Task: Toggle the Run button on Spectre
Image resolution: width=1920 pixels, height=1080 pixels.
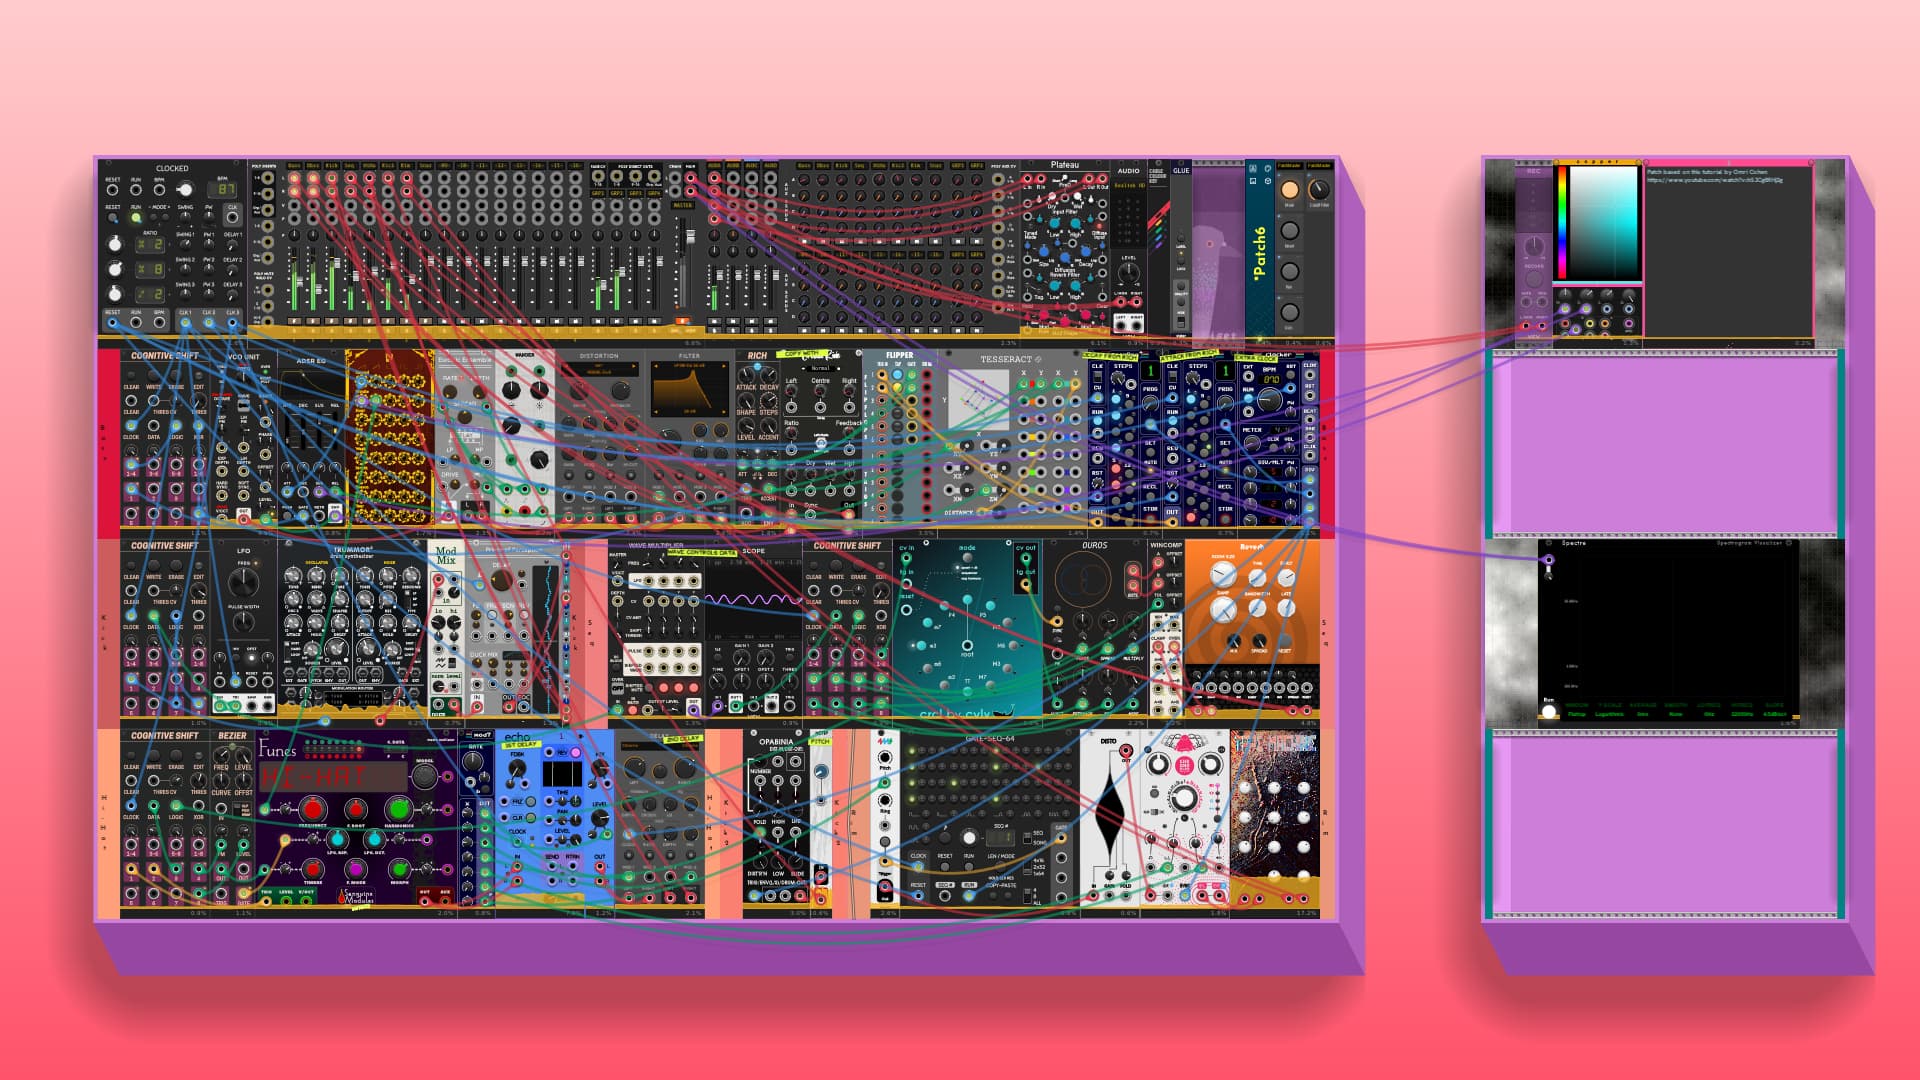Action: 1549,711
